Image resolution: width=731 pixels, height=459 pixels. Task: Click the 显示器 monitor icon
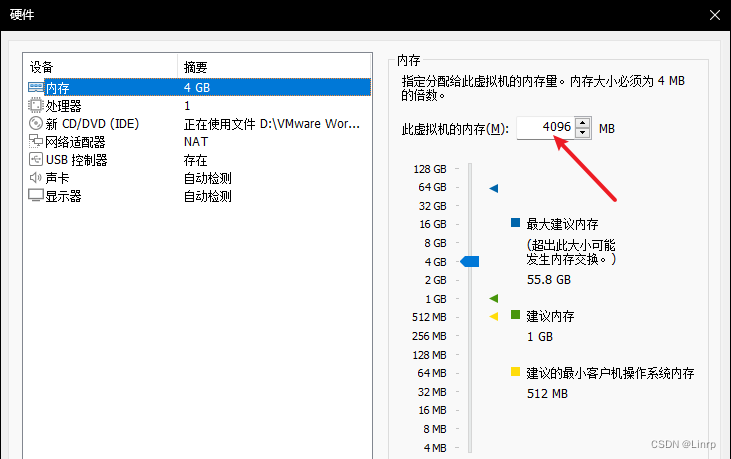pos(35,196)
